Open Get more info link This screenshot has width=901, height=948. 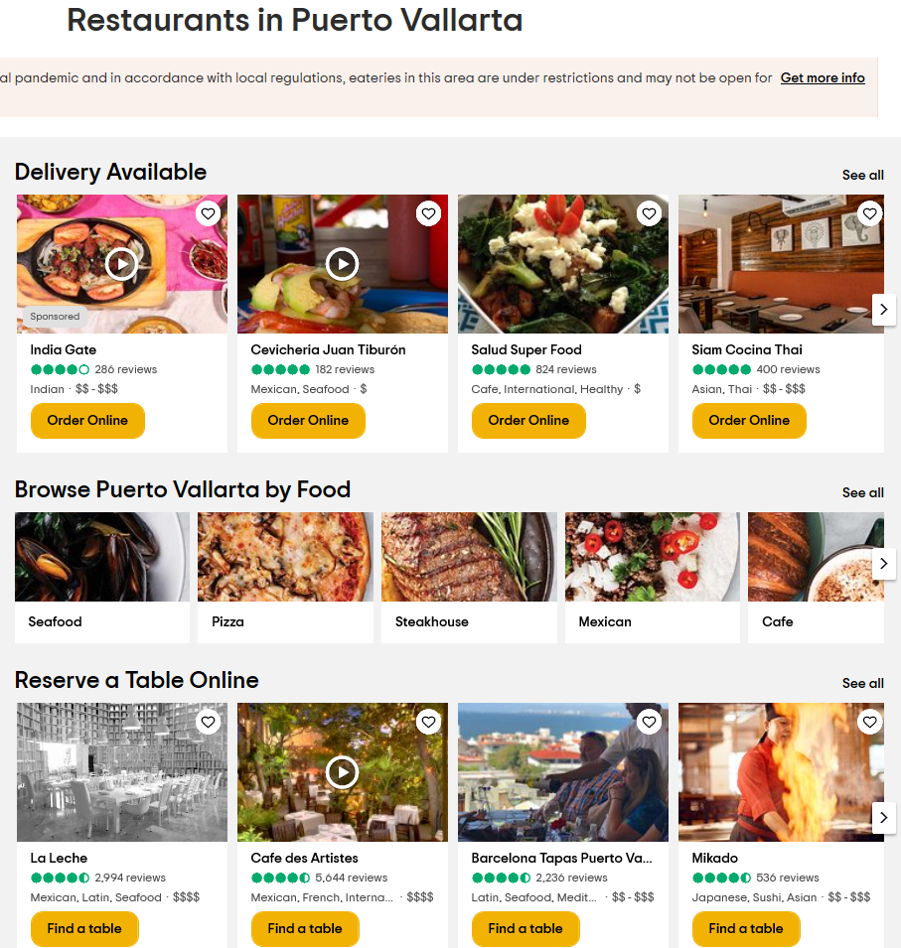pyautogui.click(x=822, y=78)
